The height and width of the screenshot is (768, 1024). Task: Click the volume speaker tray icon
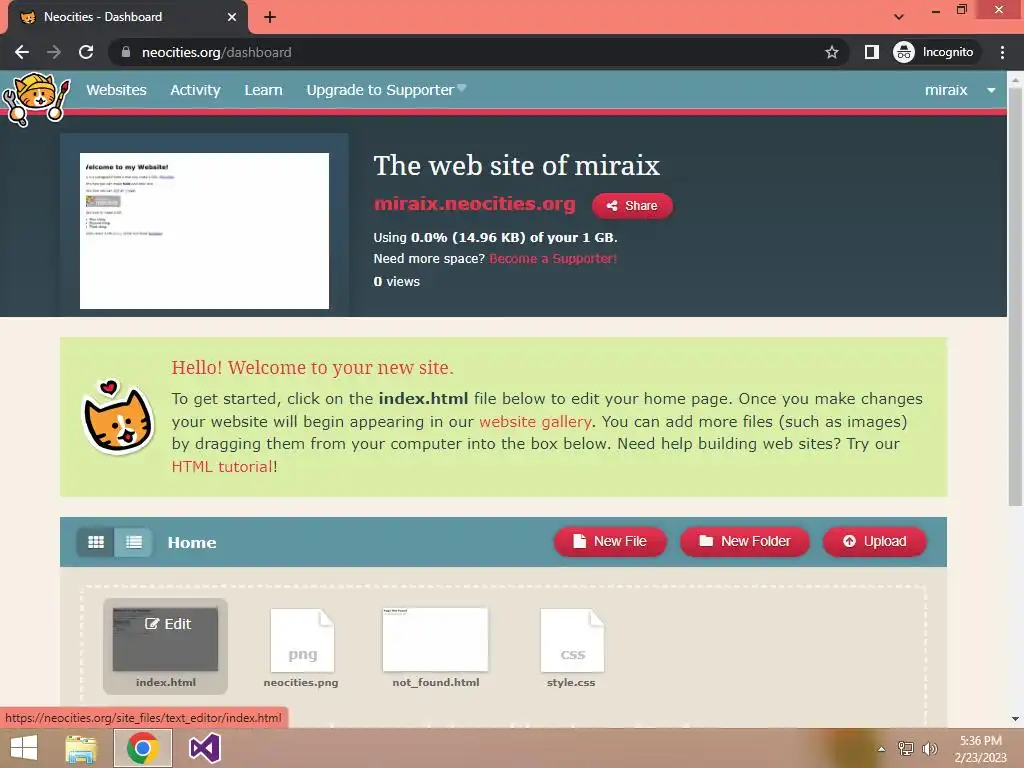pos(929,749)
